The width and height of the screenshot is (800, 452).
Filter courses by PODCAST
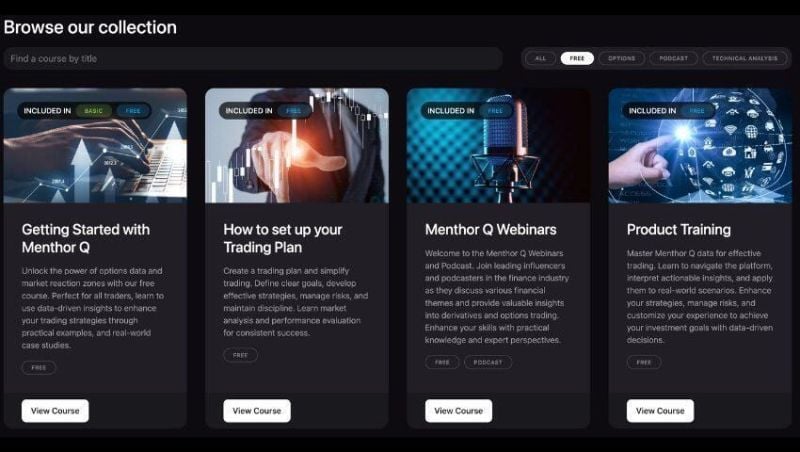tap(673, 58)
